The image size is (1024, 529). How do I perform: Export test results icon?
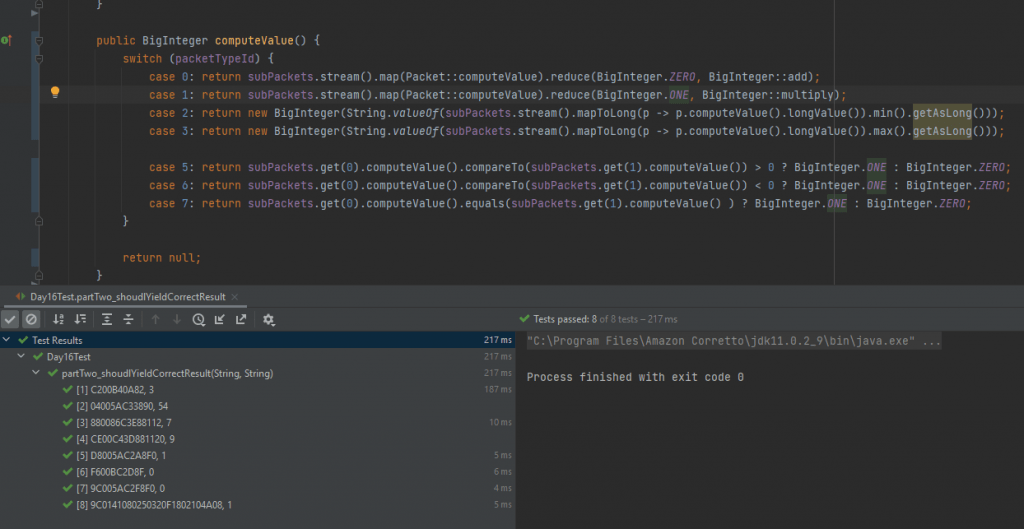[x=241, y=319]
